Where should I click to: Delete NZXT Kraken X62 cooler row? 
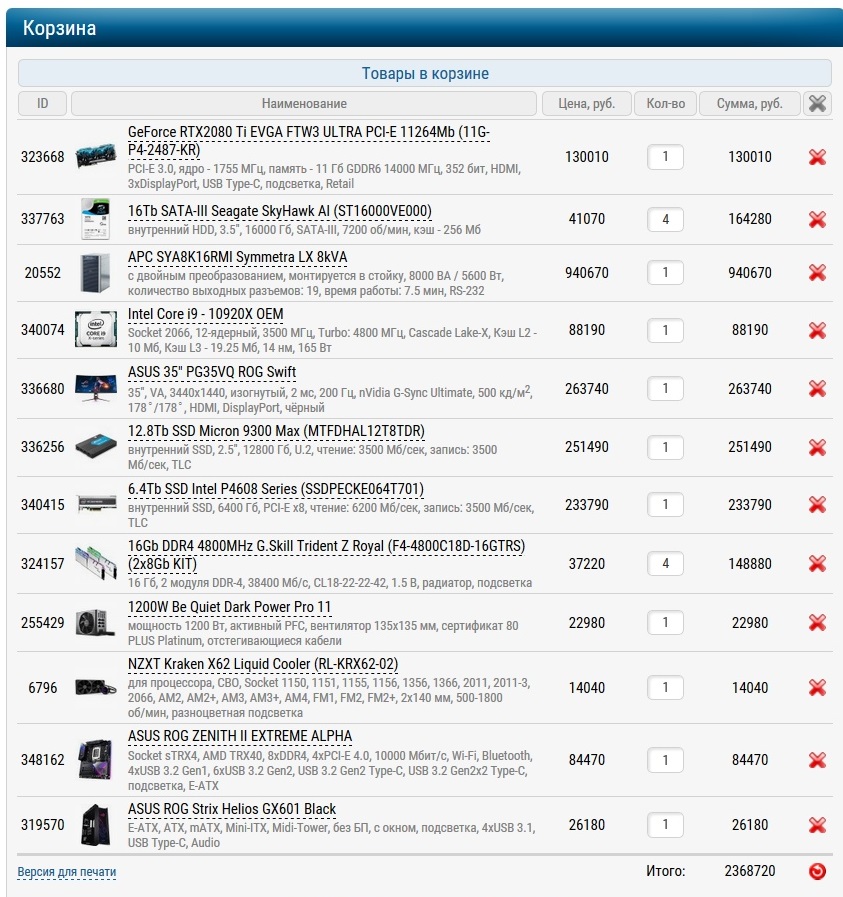[x=817, y=688]
